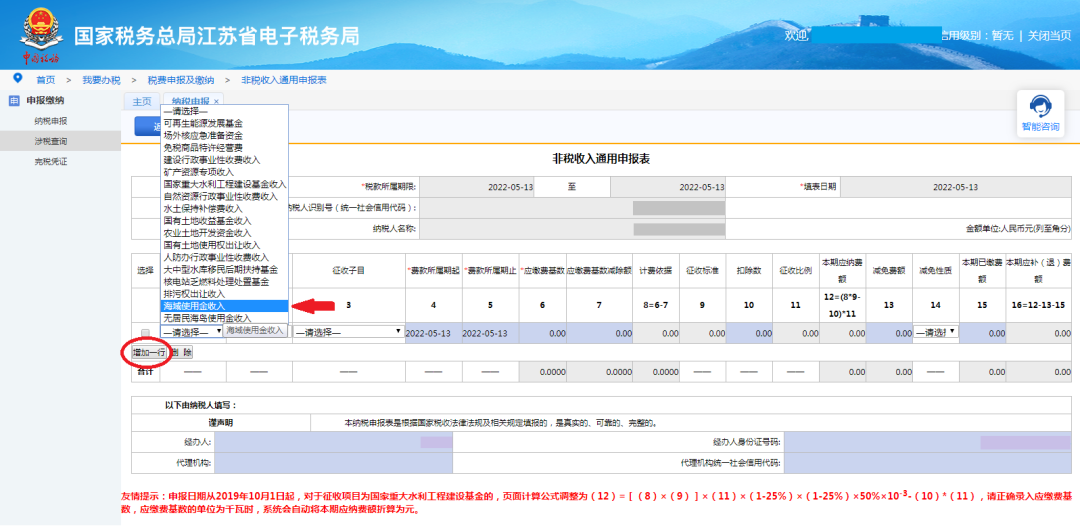Click the 经办人身份证号码 field

pyautogui.click(x=927, y=442)
